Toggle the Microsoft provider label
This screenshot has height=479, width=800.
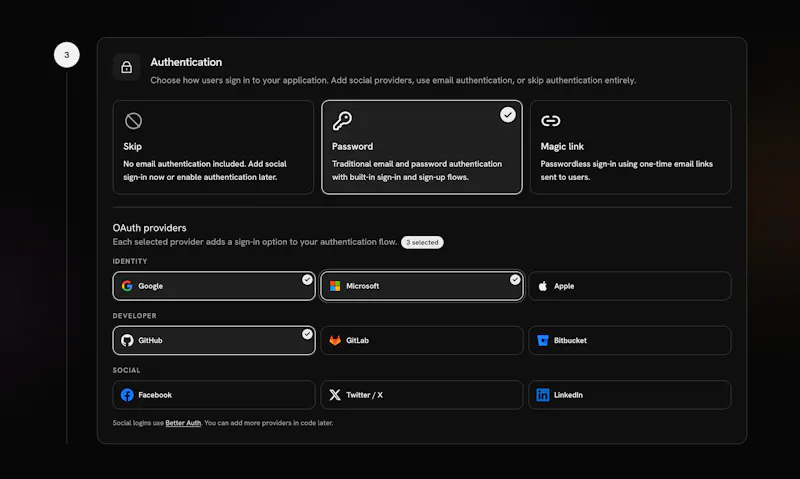pyautogui.click(x=362, y=286)
